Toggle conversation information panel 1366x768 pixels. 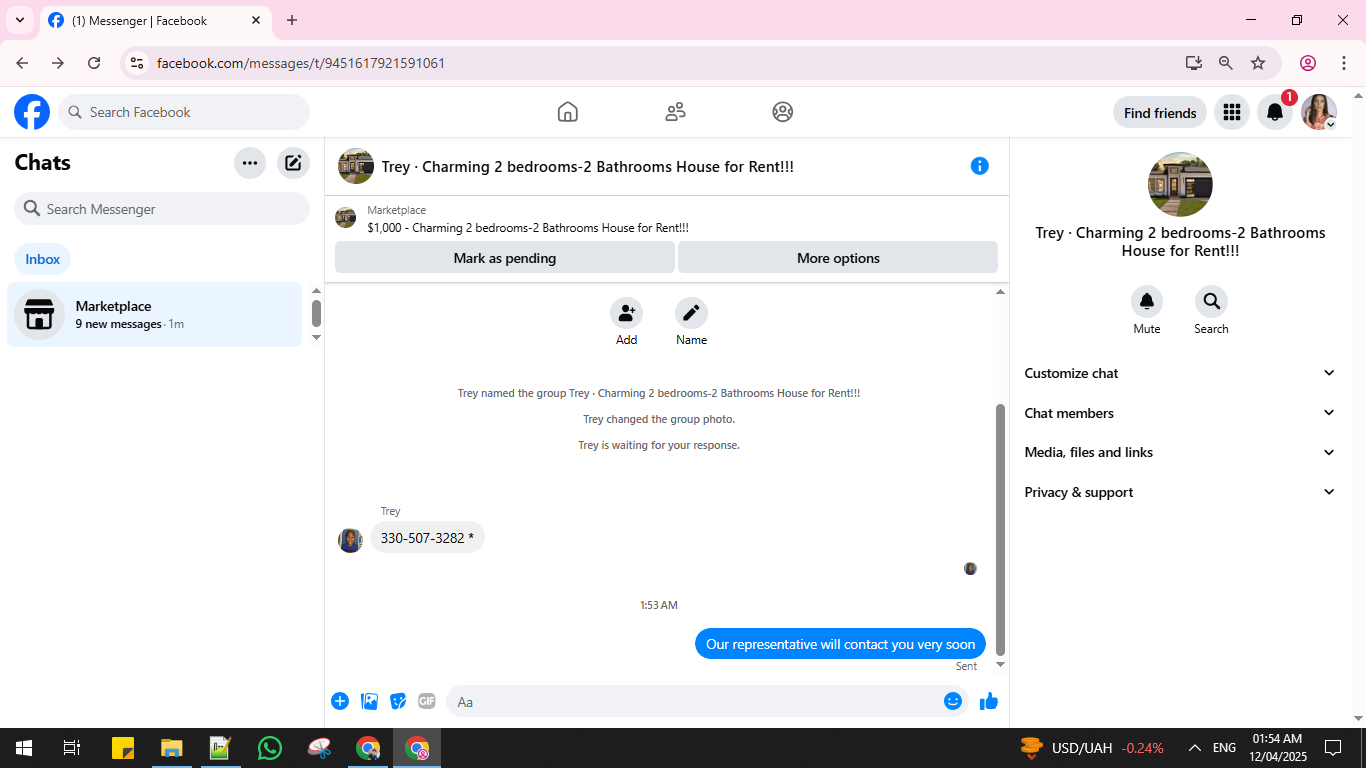coord(980,166)
